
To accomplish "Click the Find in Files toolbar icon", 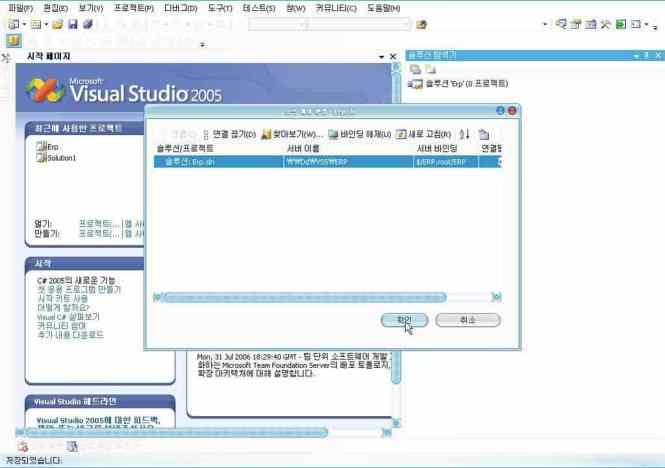I will pyautogui.click(x=421, y=25).
